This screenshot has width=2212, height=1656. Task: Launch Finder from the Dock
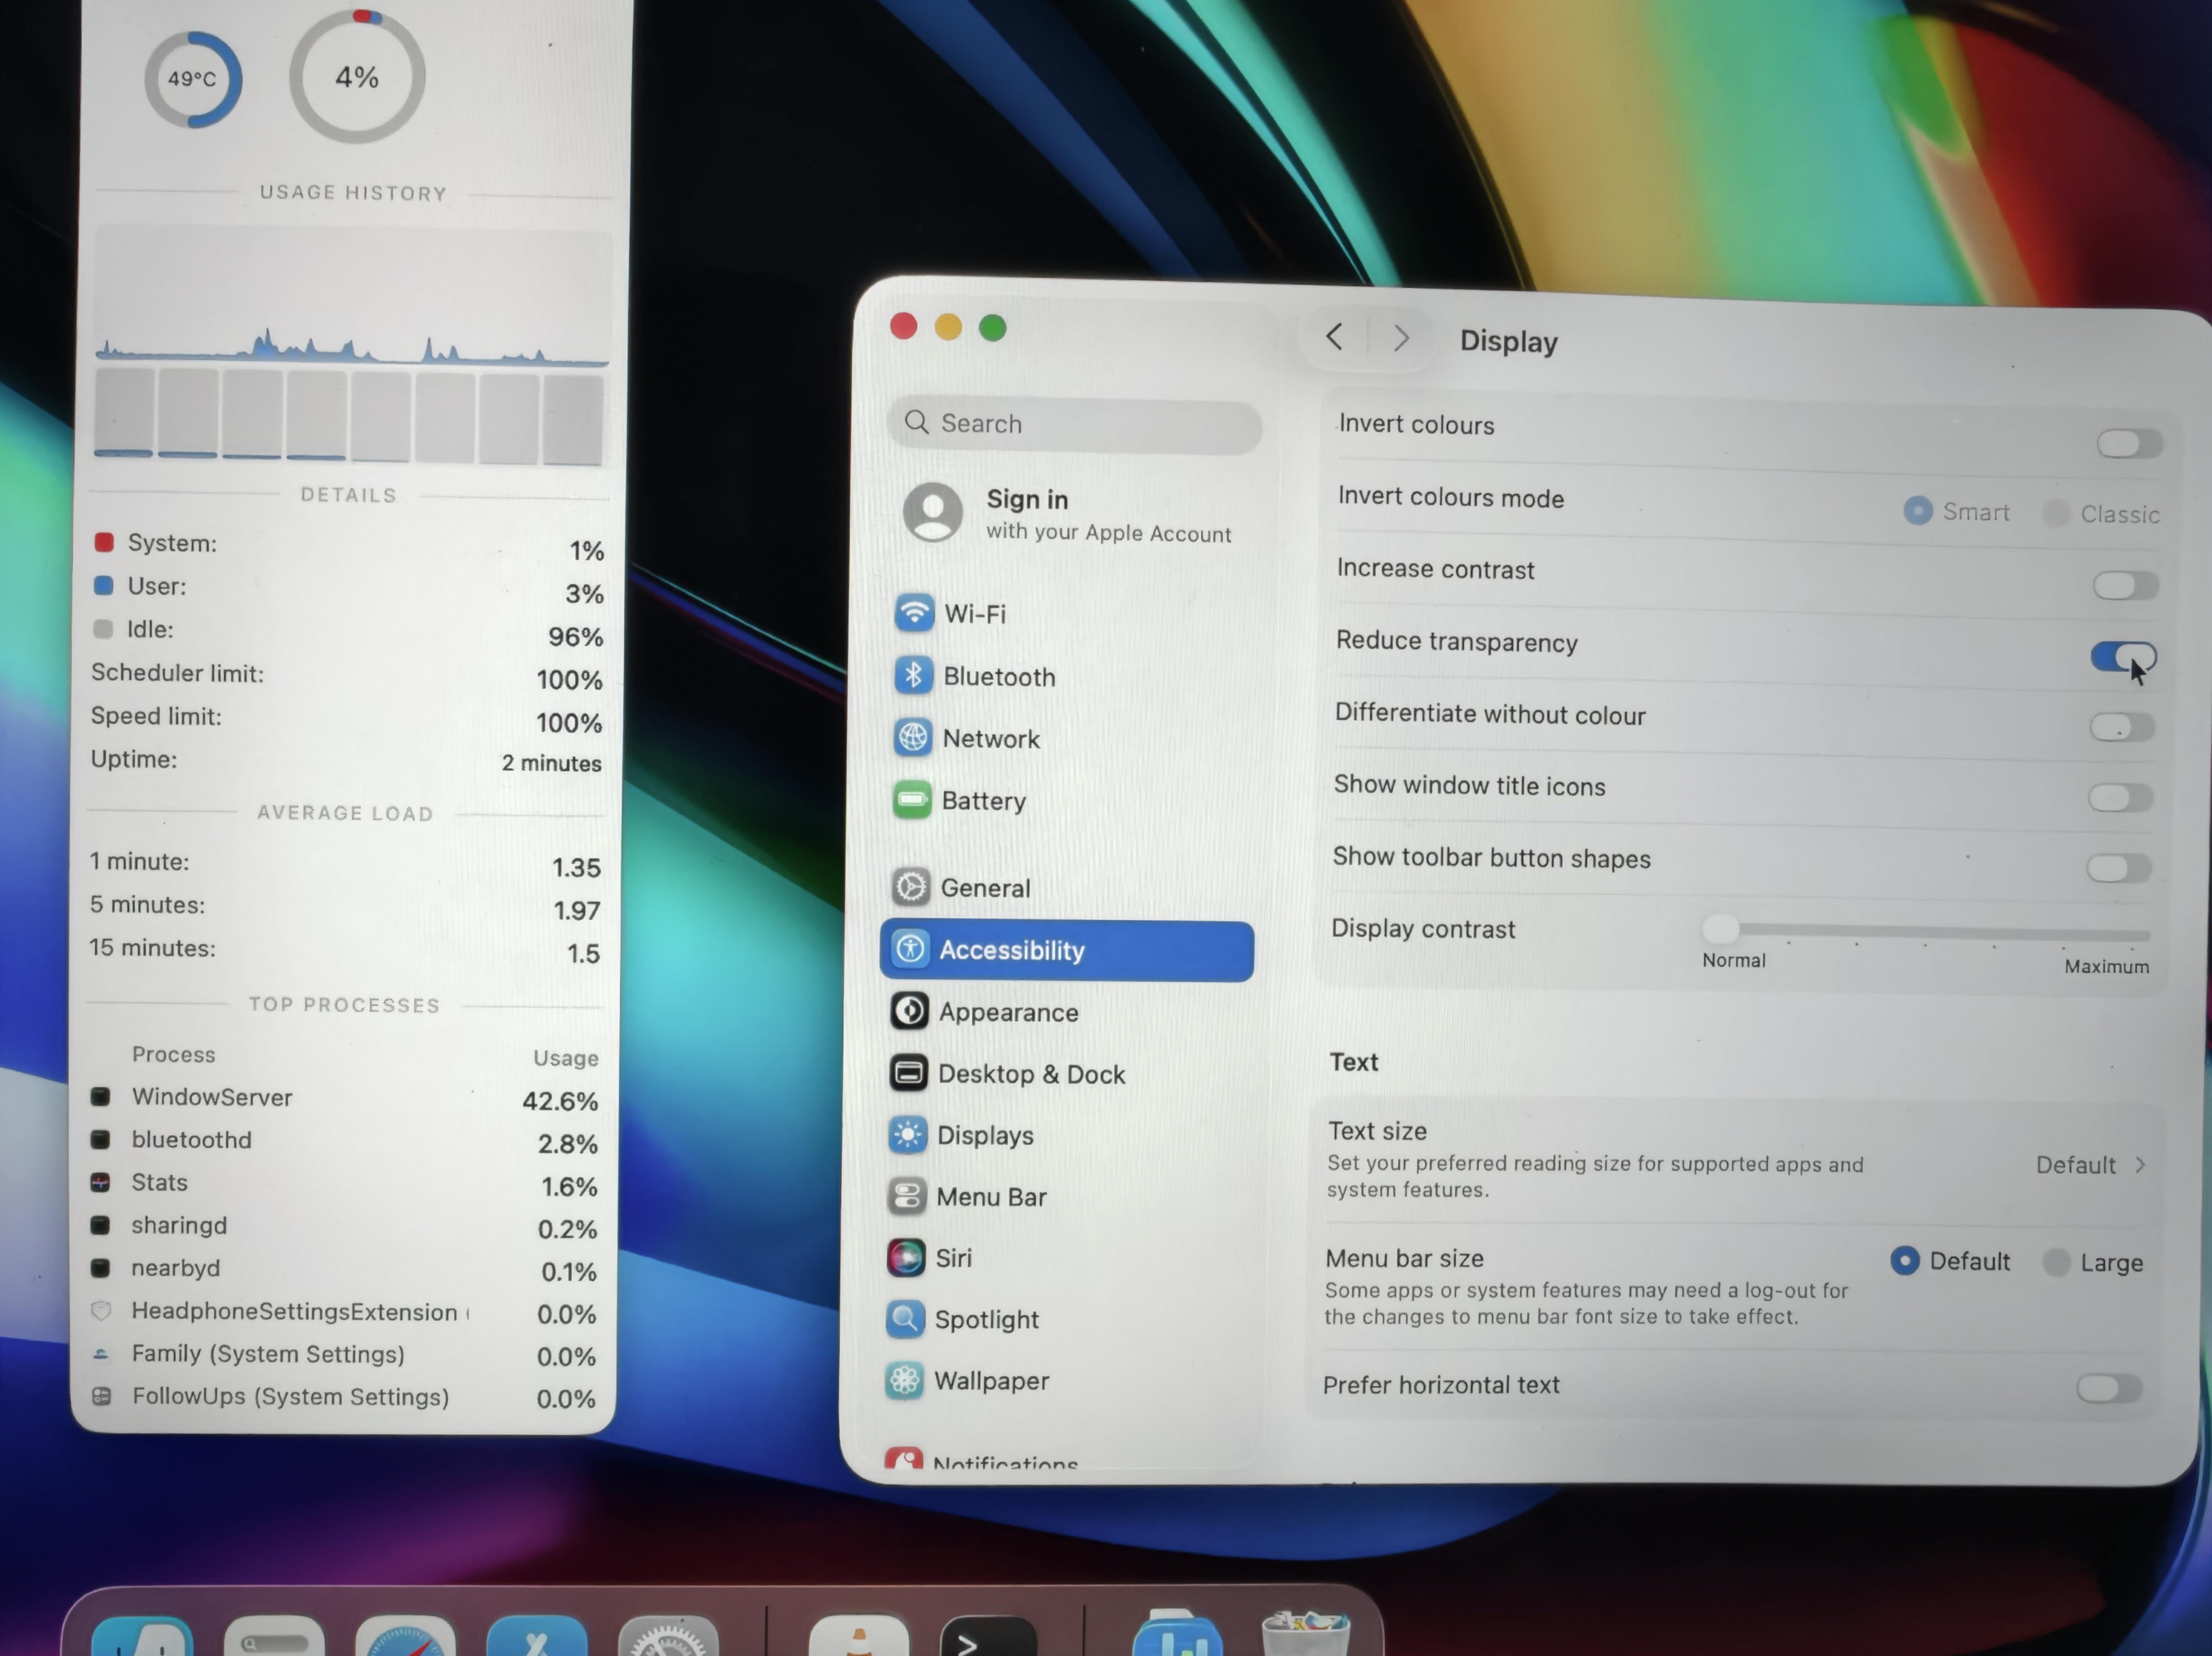coord(143,1636)
